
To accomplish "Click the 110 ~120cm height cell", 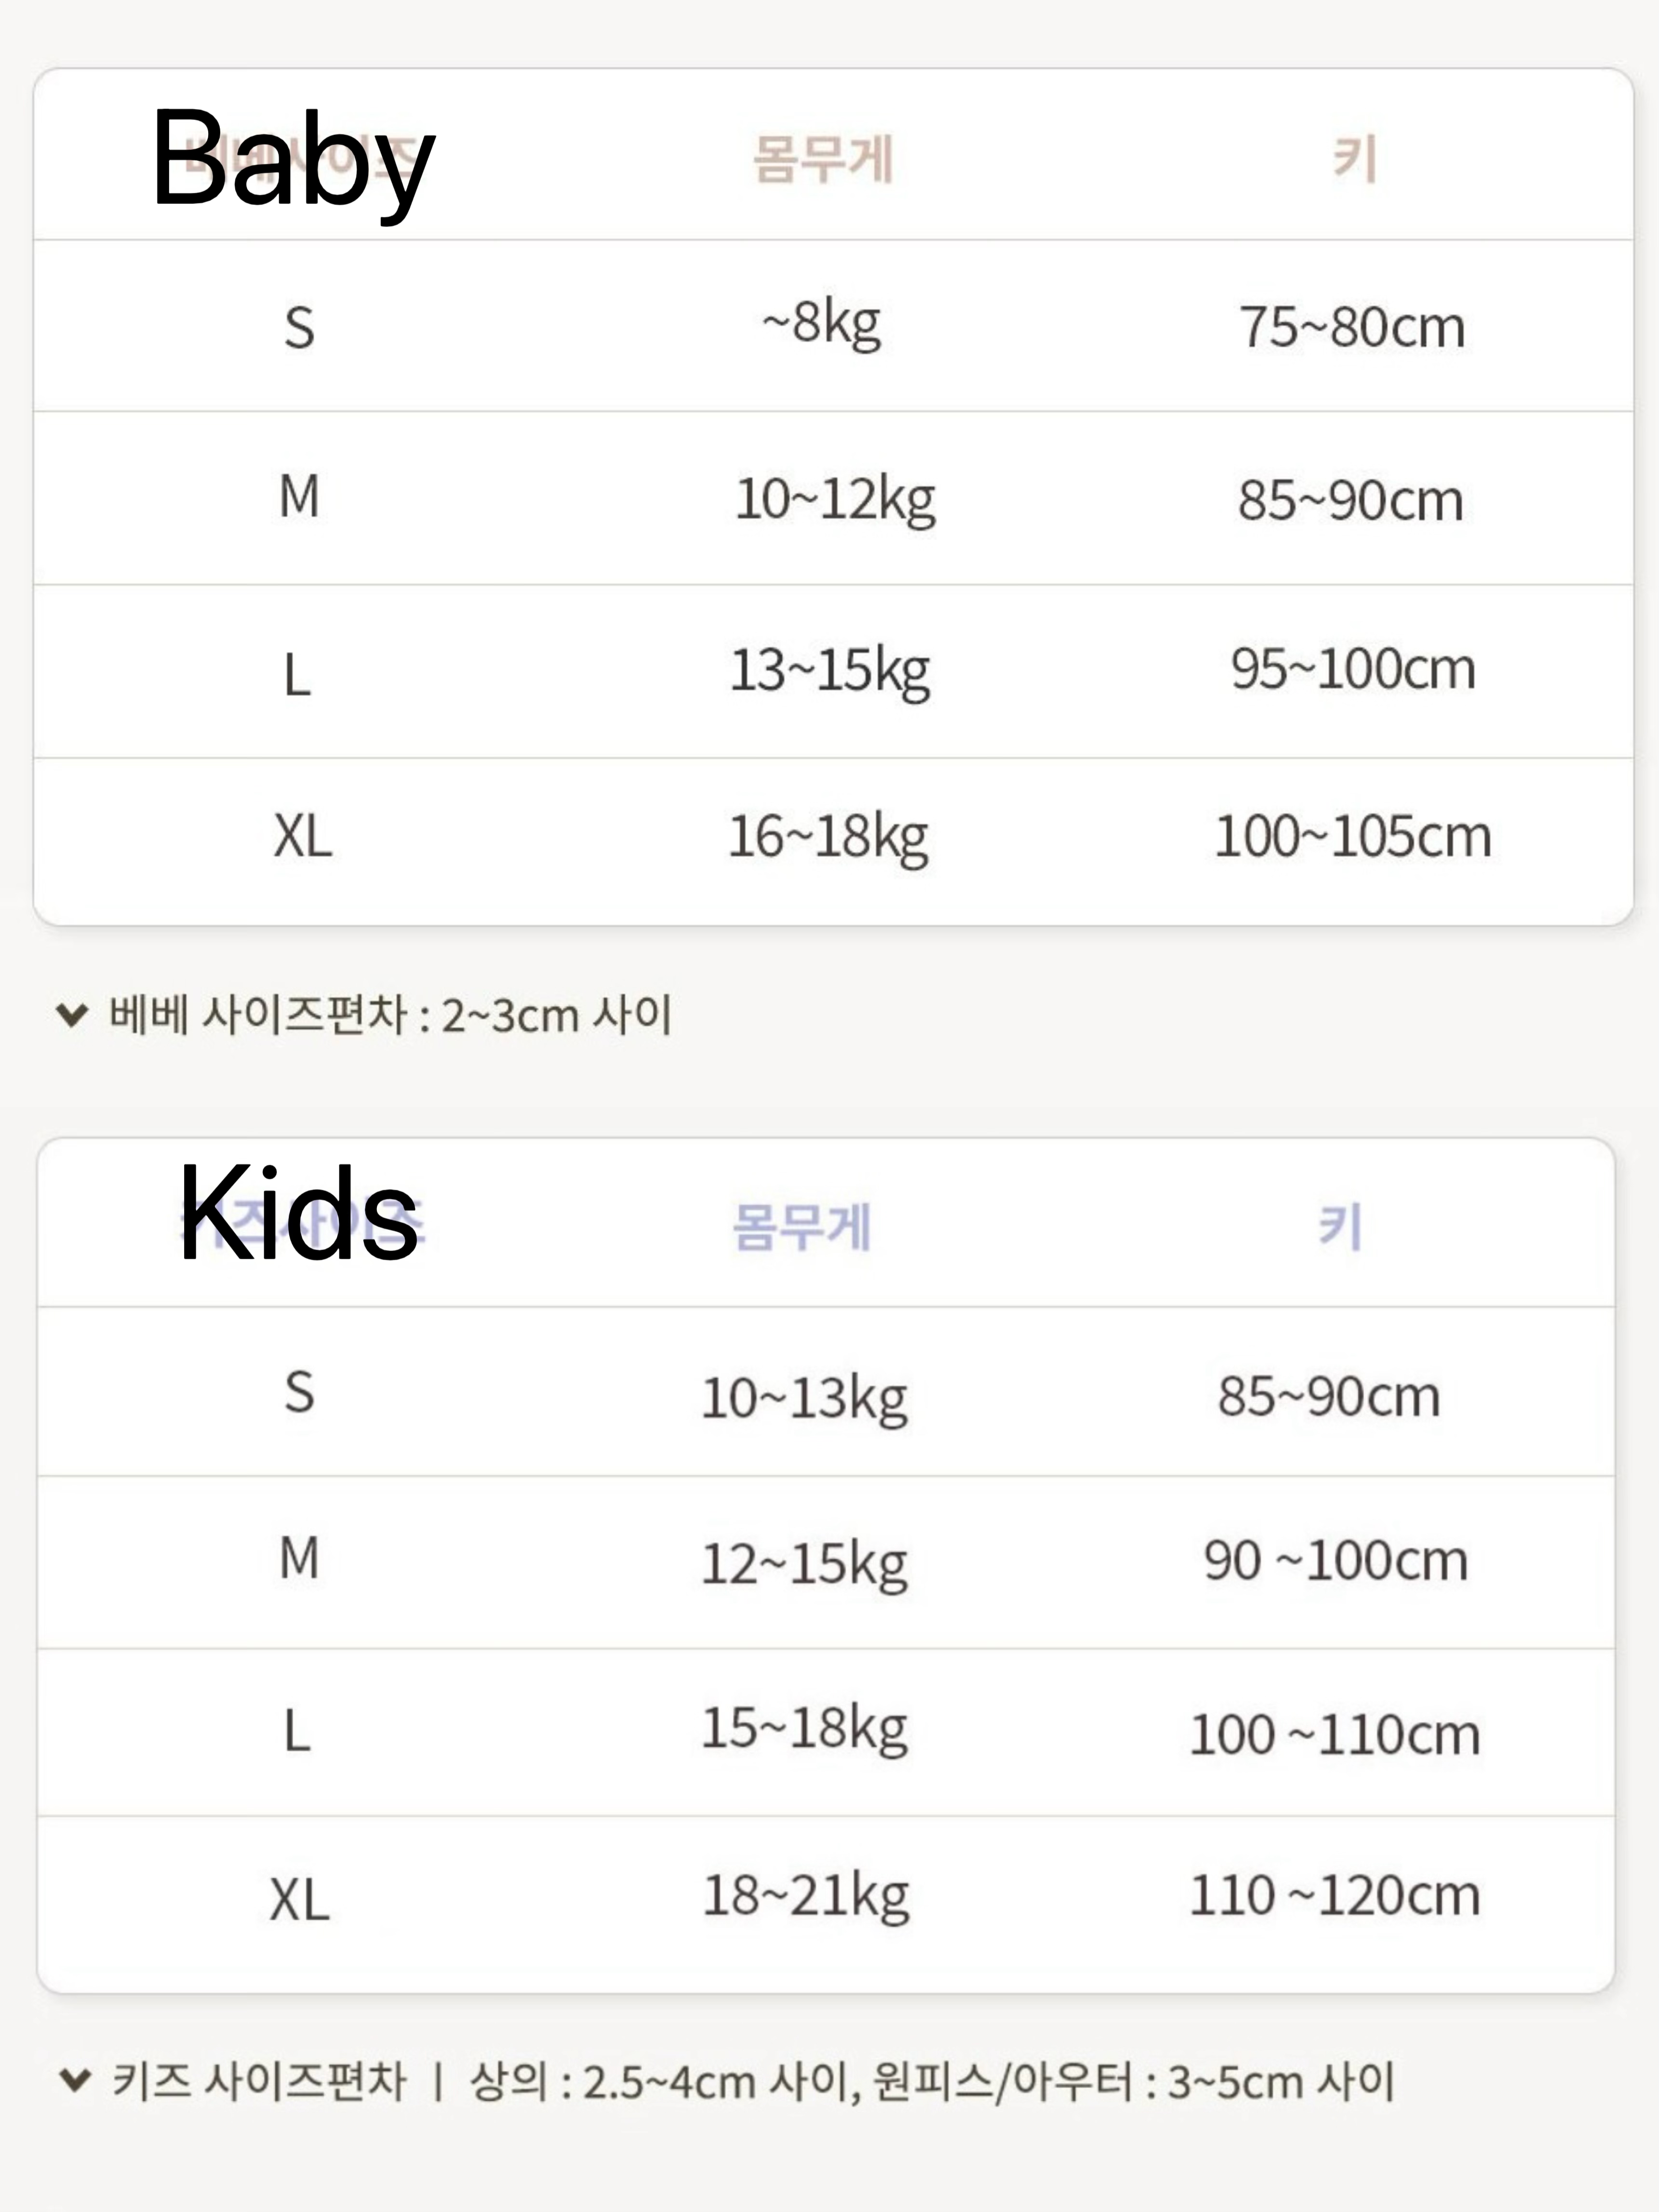I will (1335, 1895).
